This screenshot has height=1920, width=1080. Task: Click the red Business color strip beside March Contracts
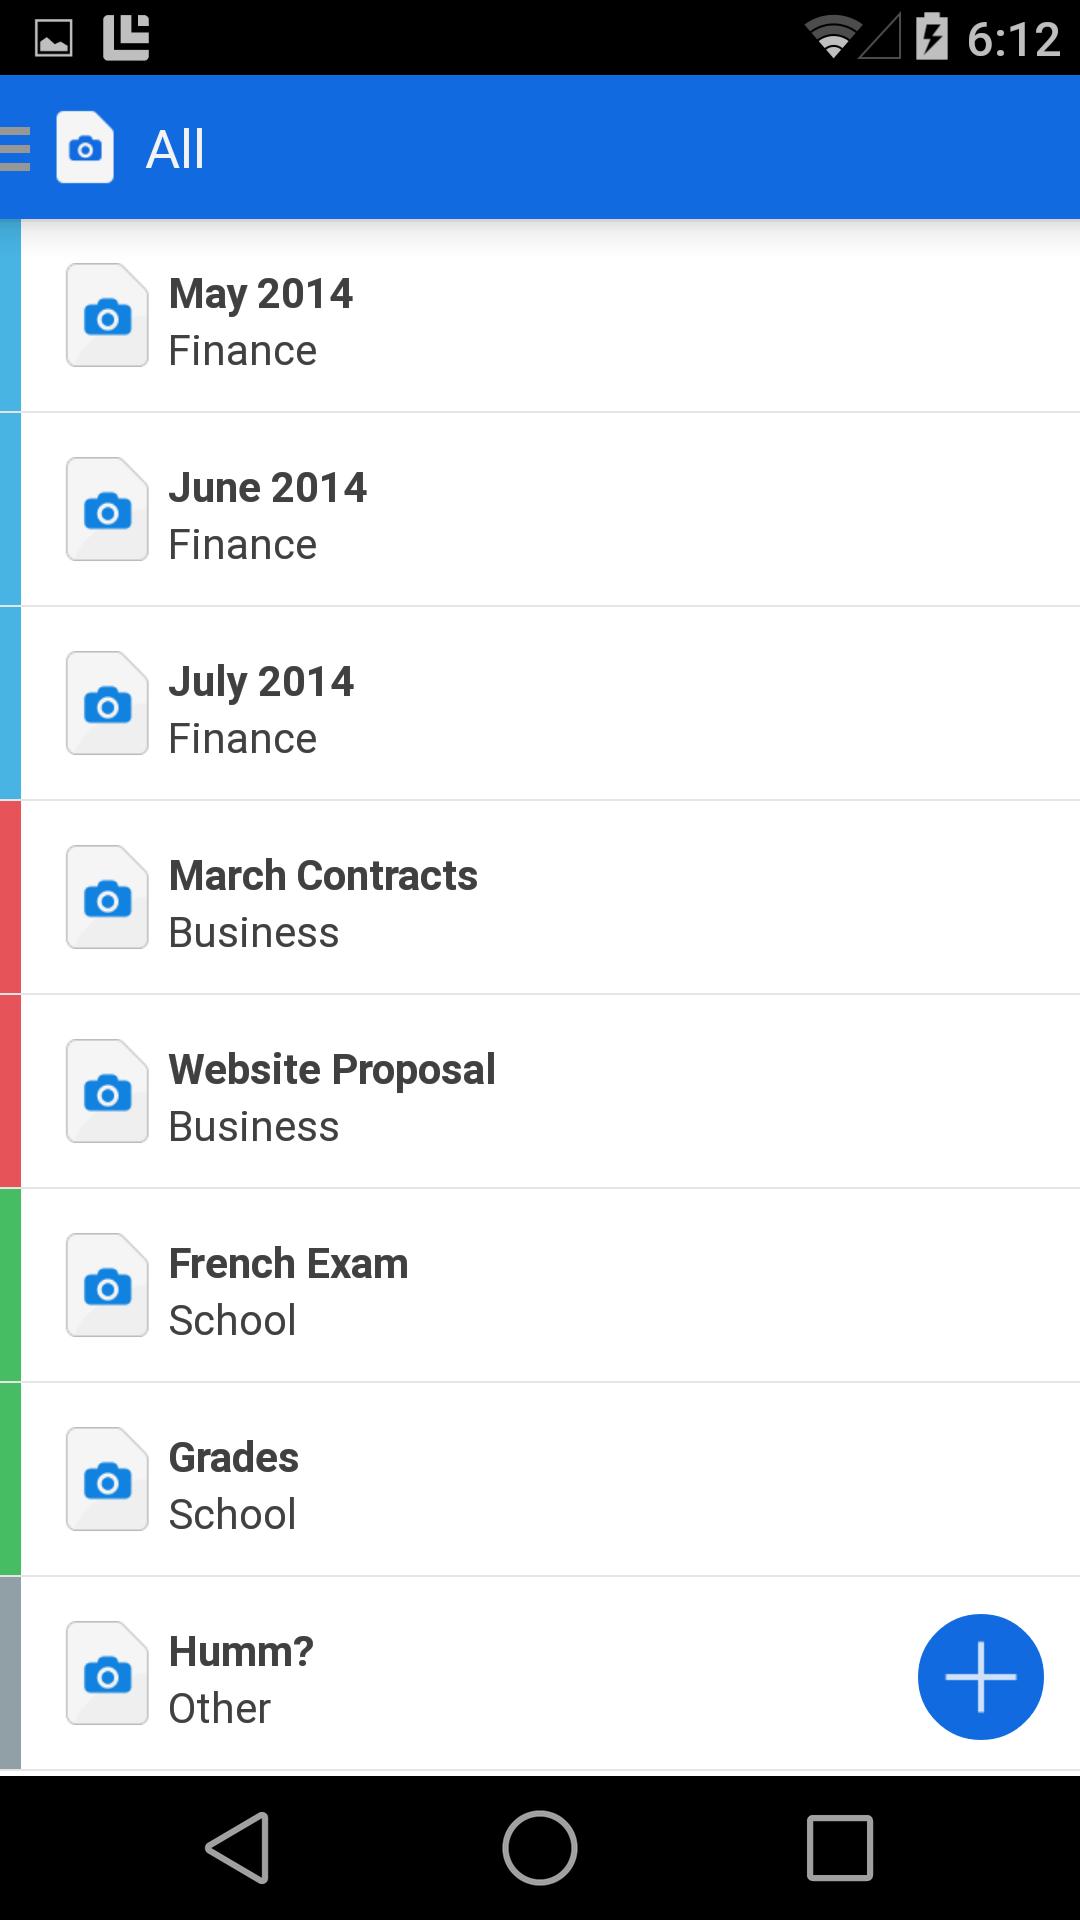click(x=10, y=898)
